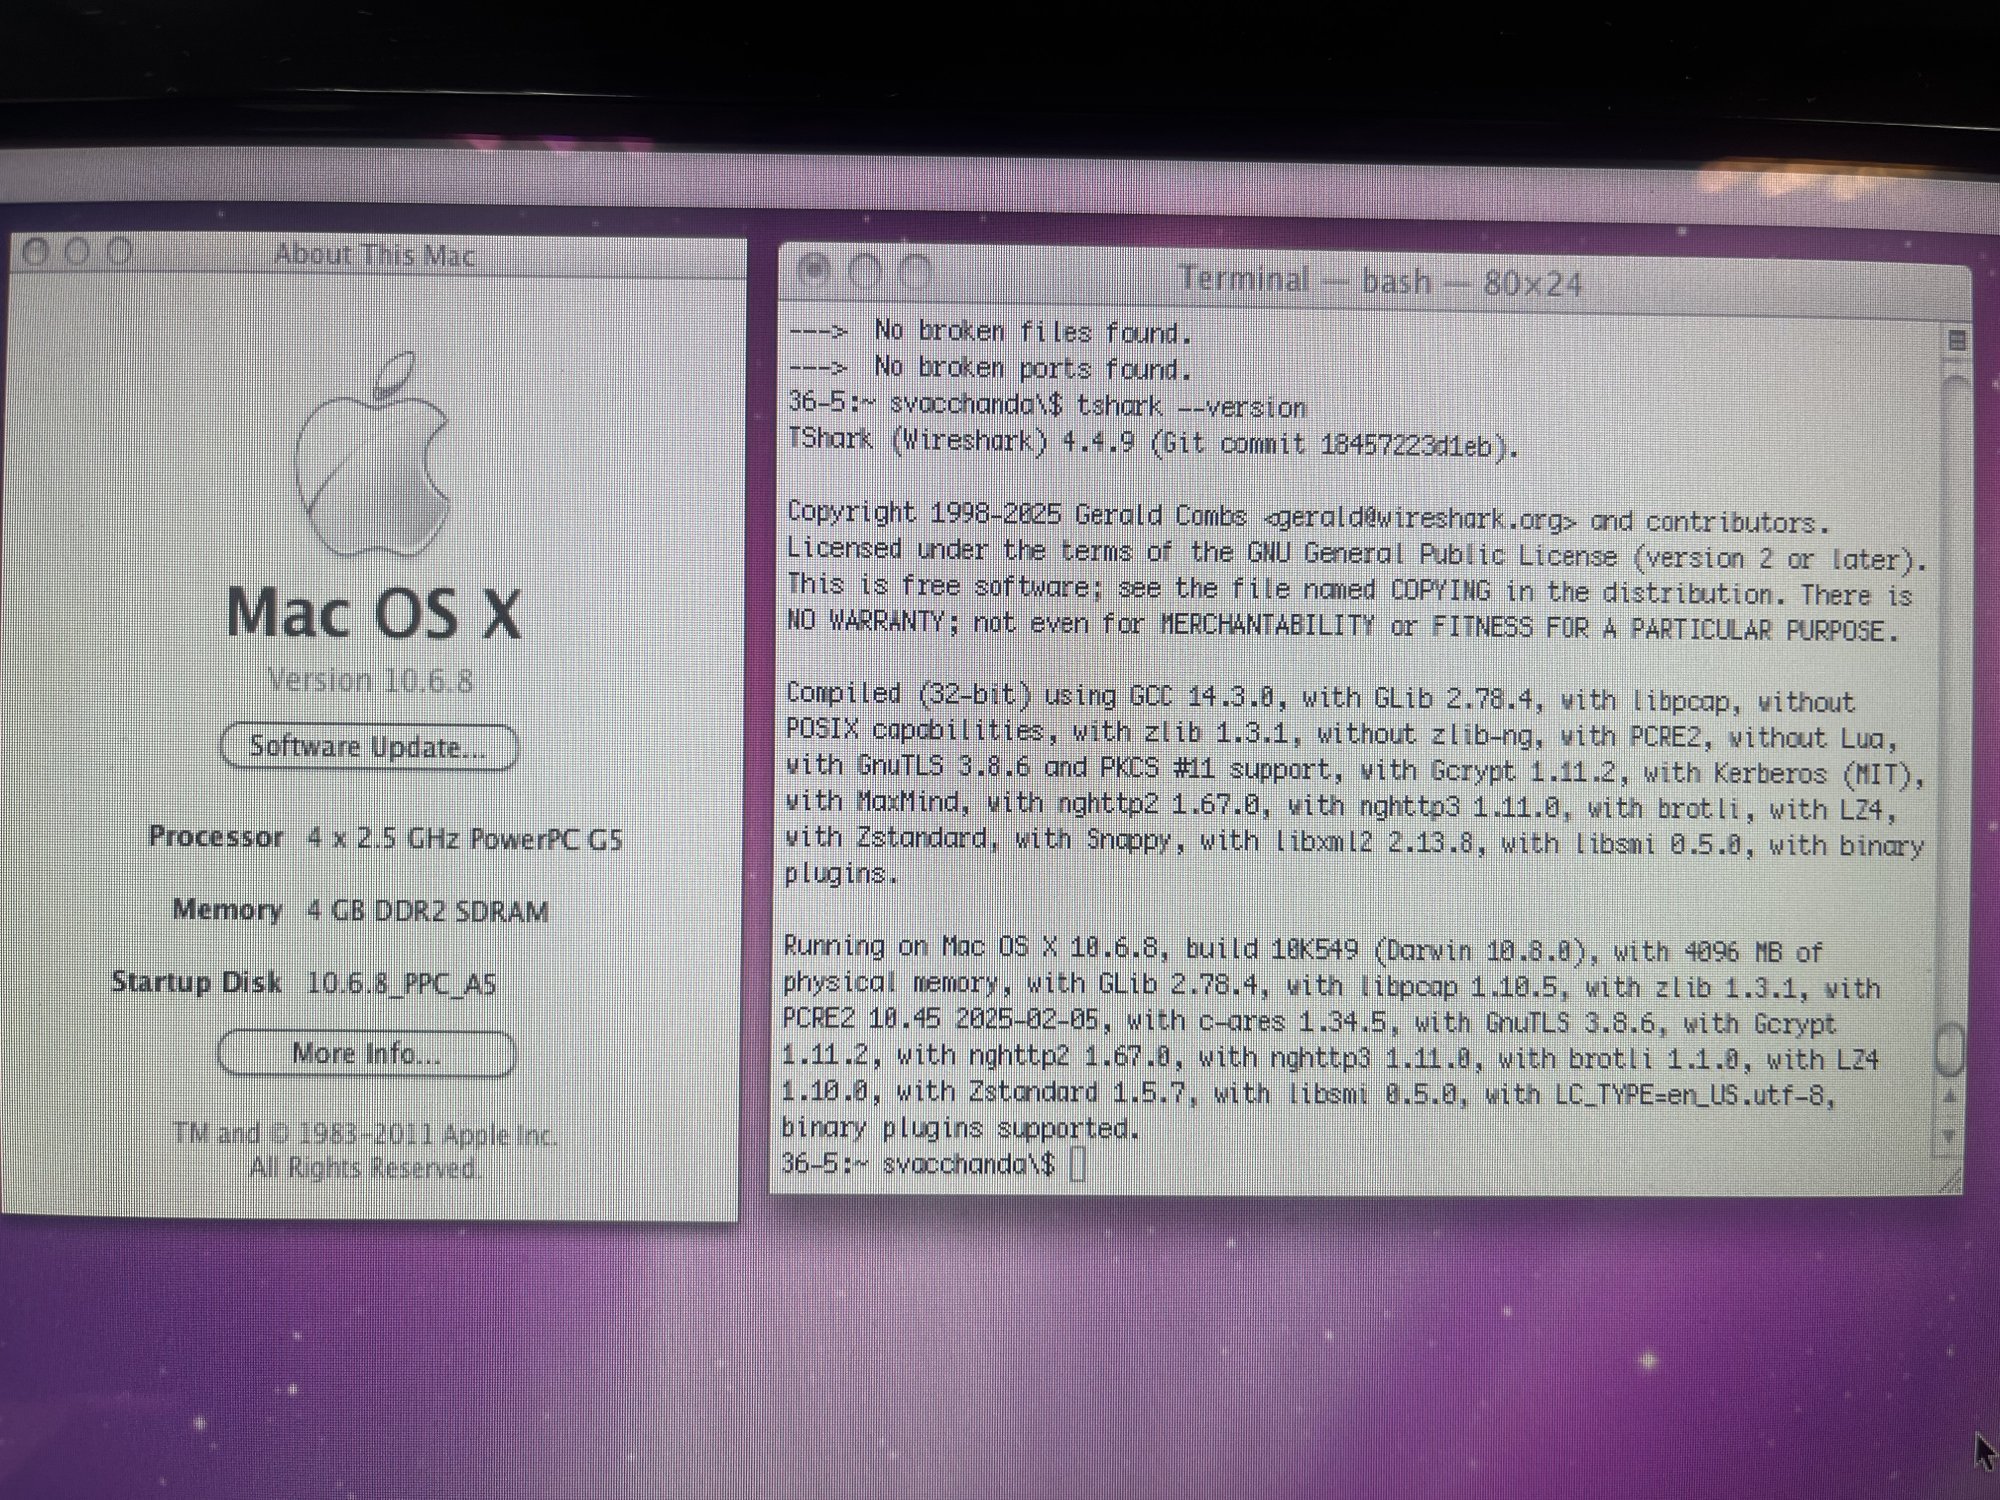Minimize the About This Mac window

[x=77, y=251]
